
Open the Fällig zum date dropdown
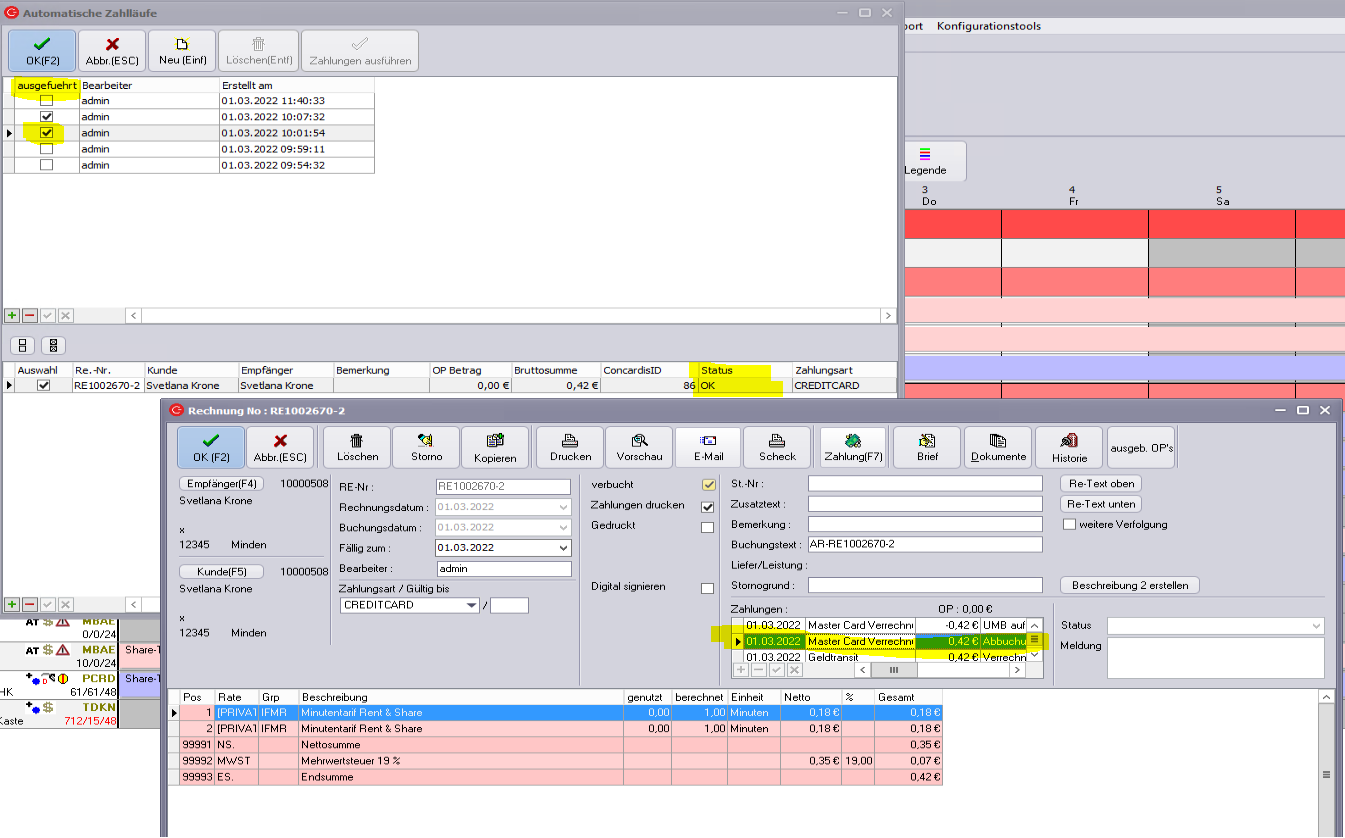tap(563, 548)
